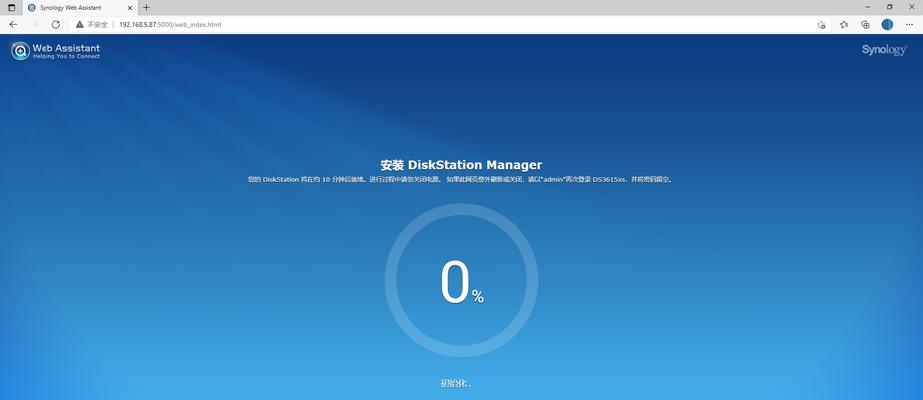923x400 pixels.
Task: Open the browser settings ellipsis menu
Action: tap(909, 25)
